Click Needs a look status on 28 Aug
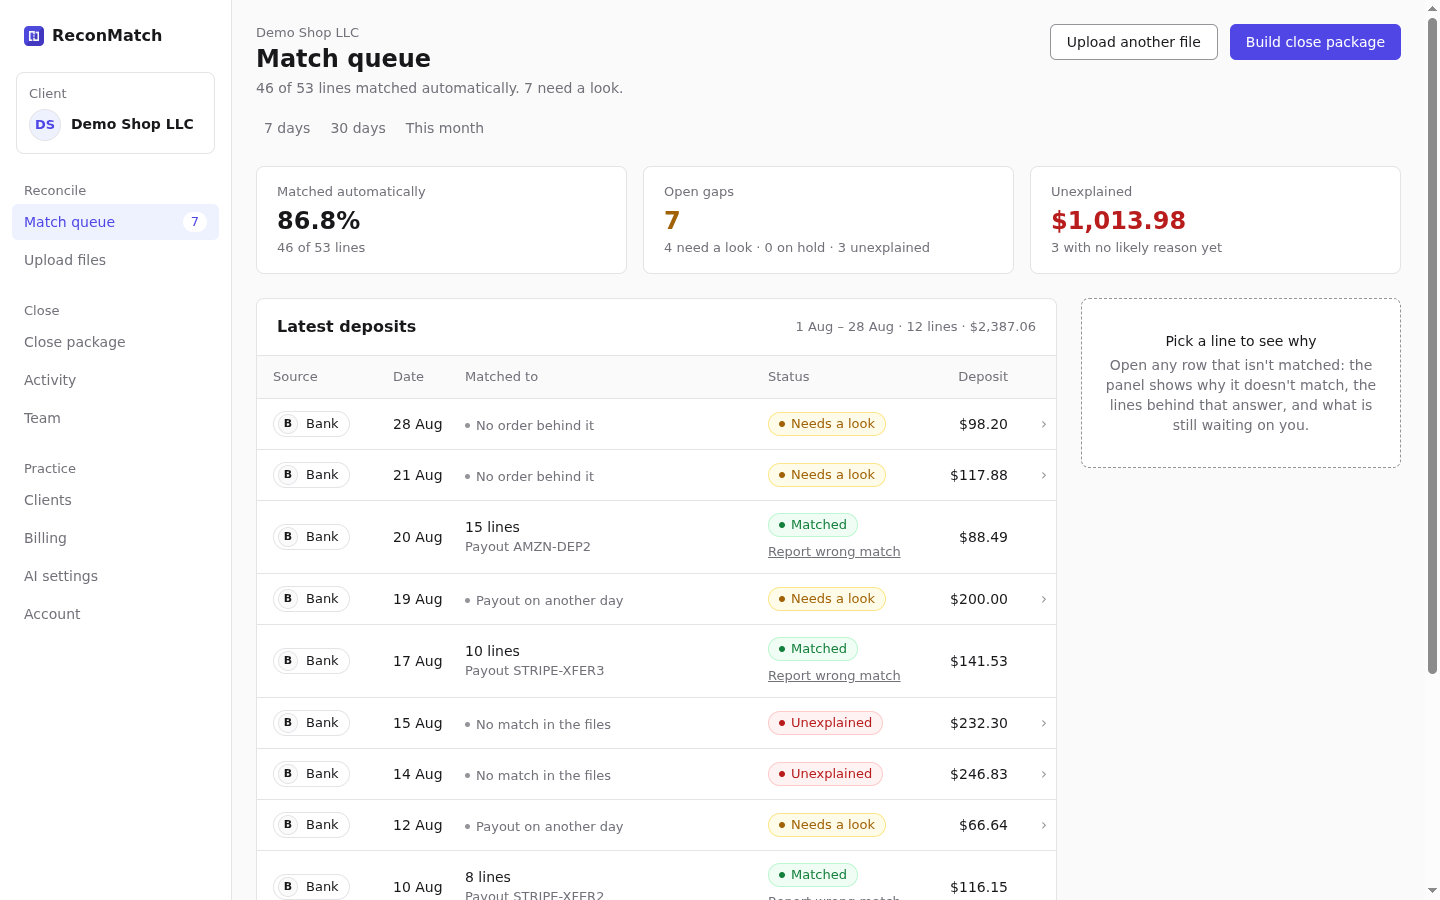1440x900 pixels. (x=826, y=424)
